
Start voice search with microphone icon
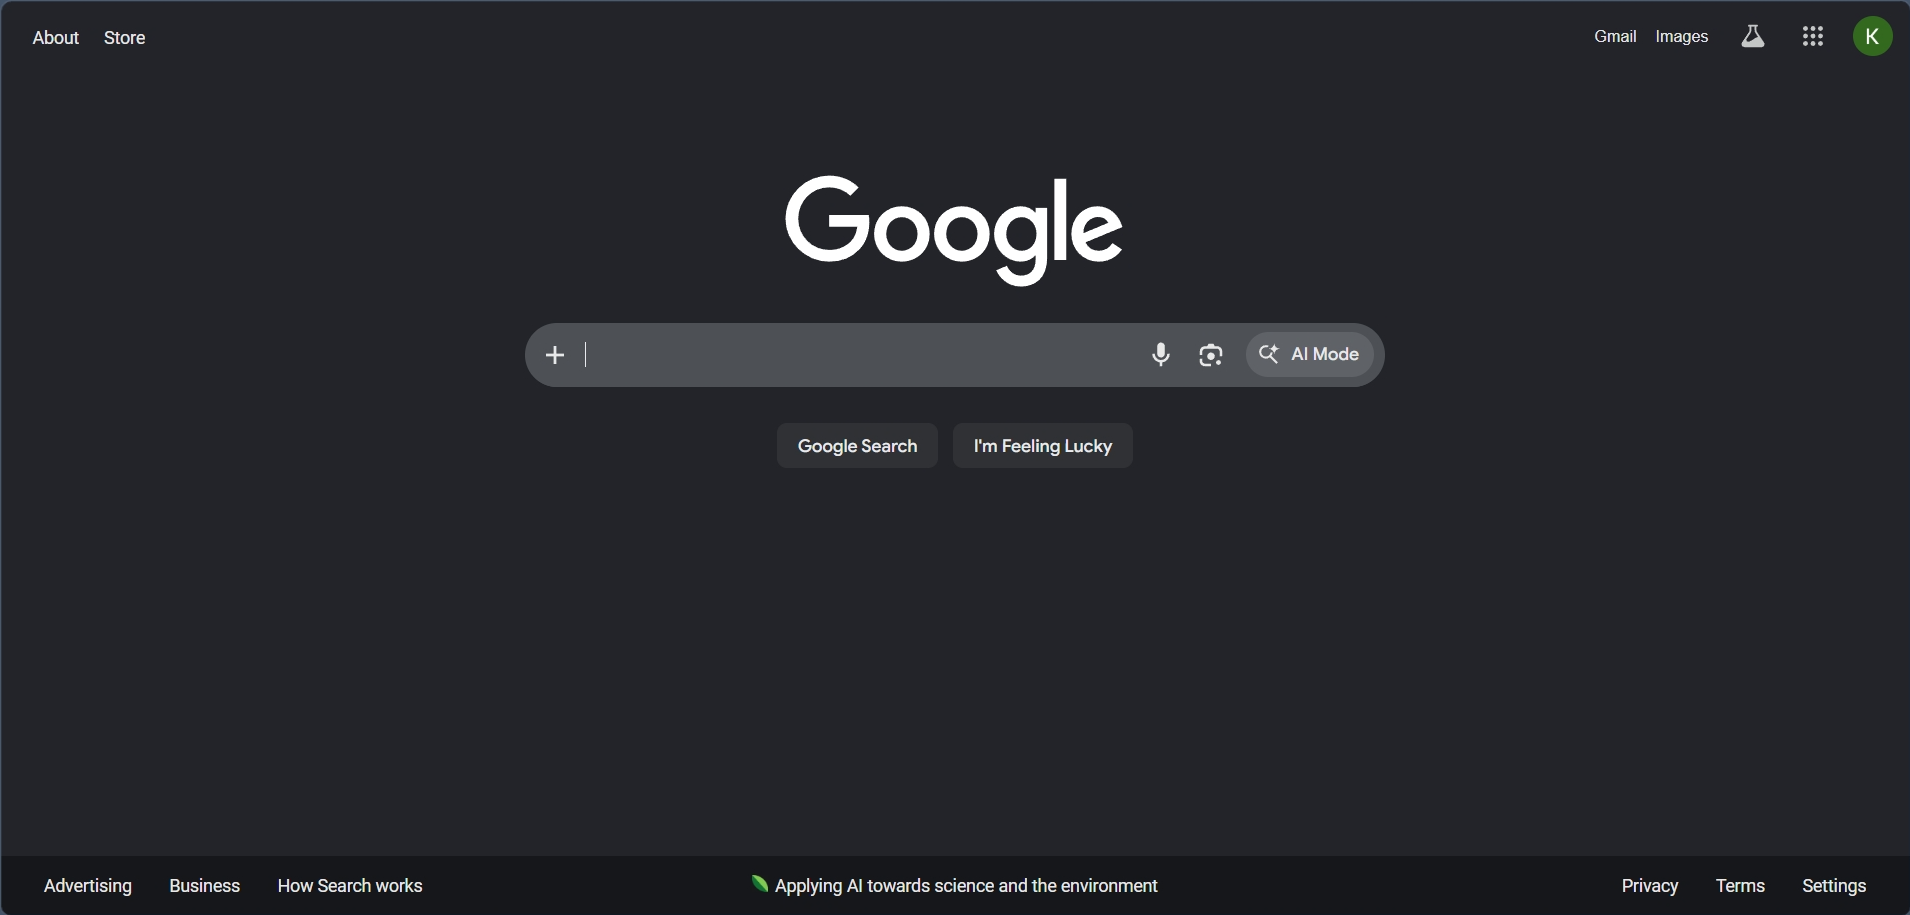[1161, 355]
